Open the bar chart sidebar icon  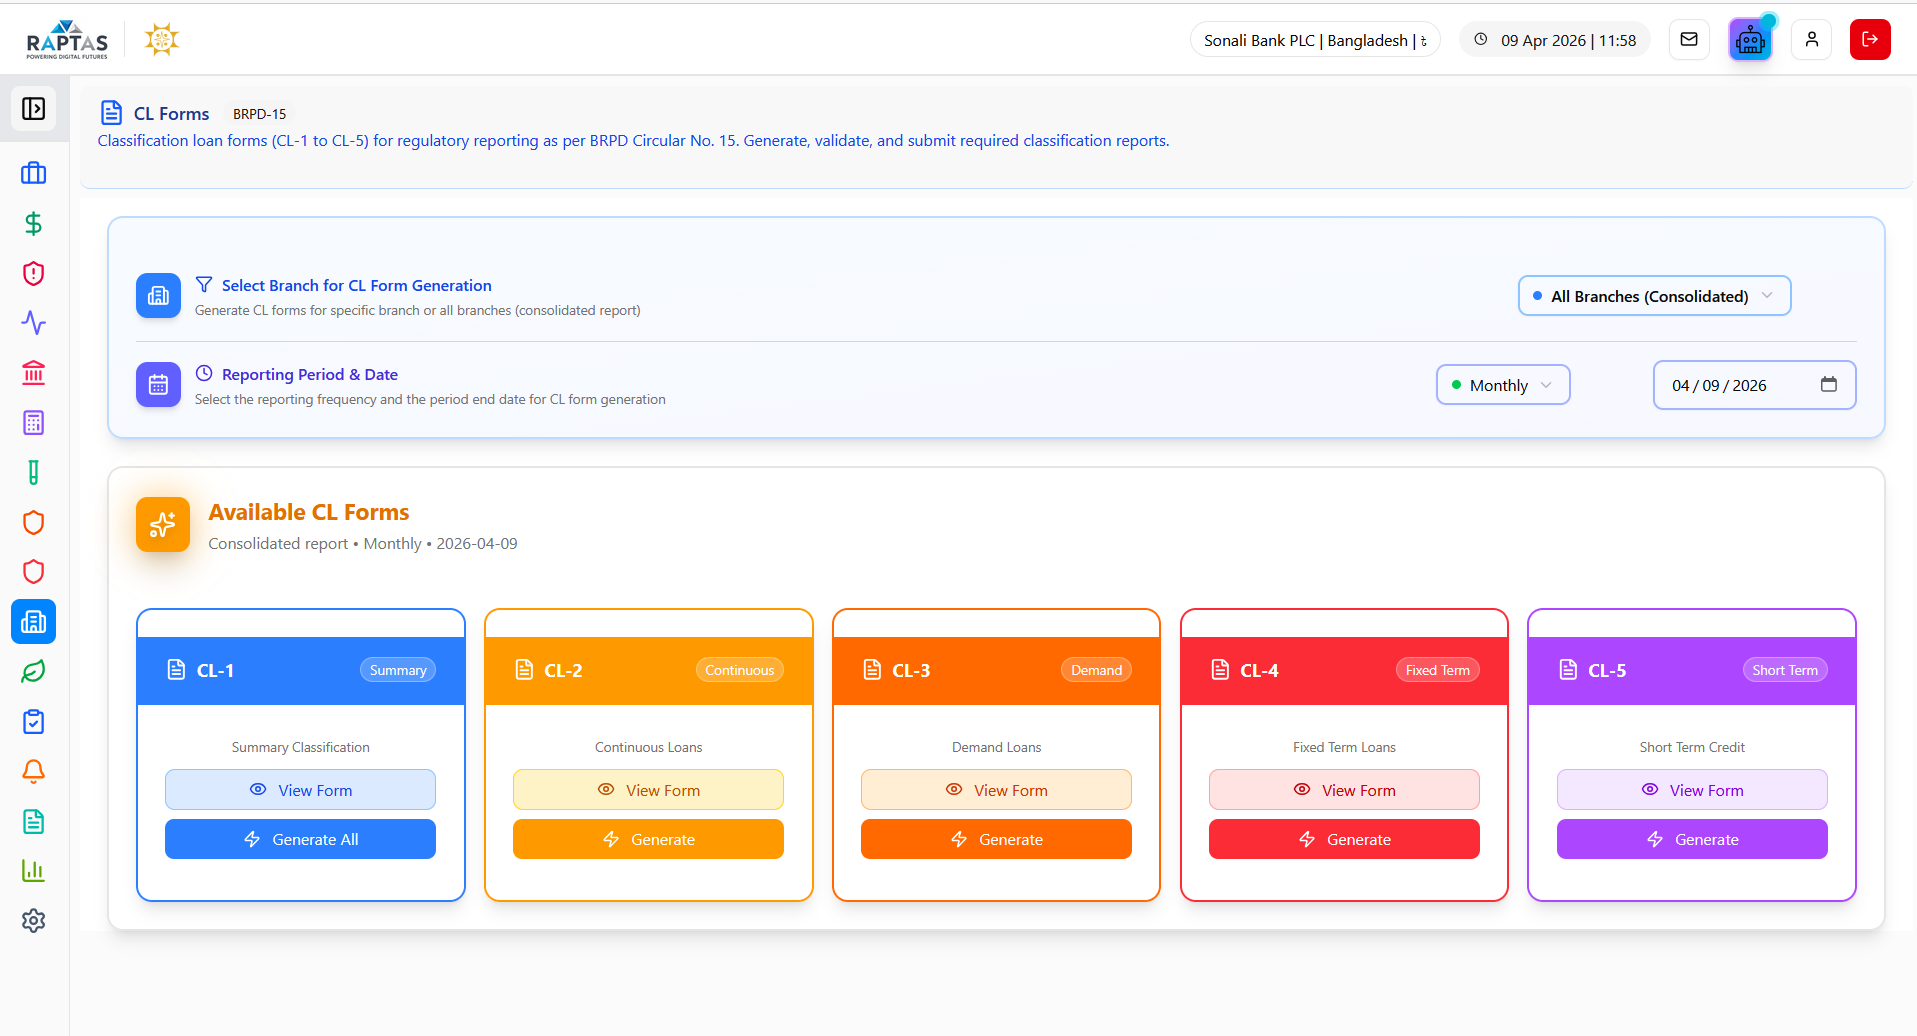coord(33,871)
